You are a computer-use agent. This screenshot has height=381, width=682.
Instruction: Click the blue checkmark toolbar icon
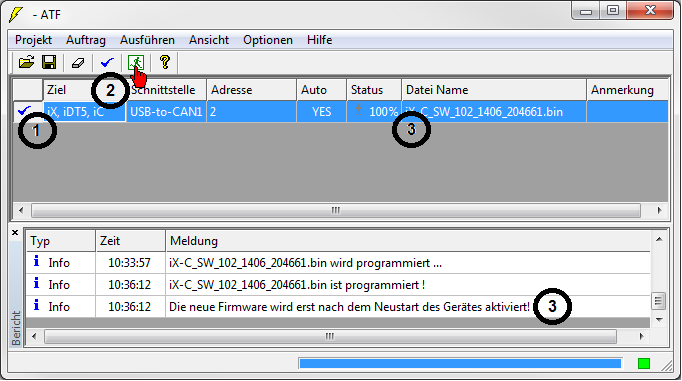pos(107,63)
